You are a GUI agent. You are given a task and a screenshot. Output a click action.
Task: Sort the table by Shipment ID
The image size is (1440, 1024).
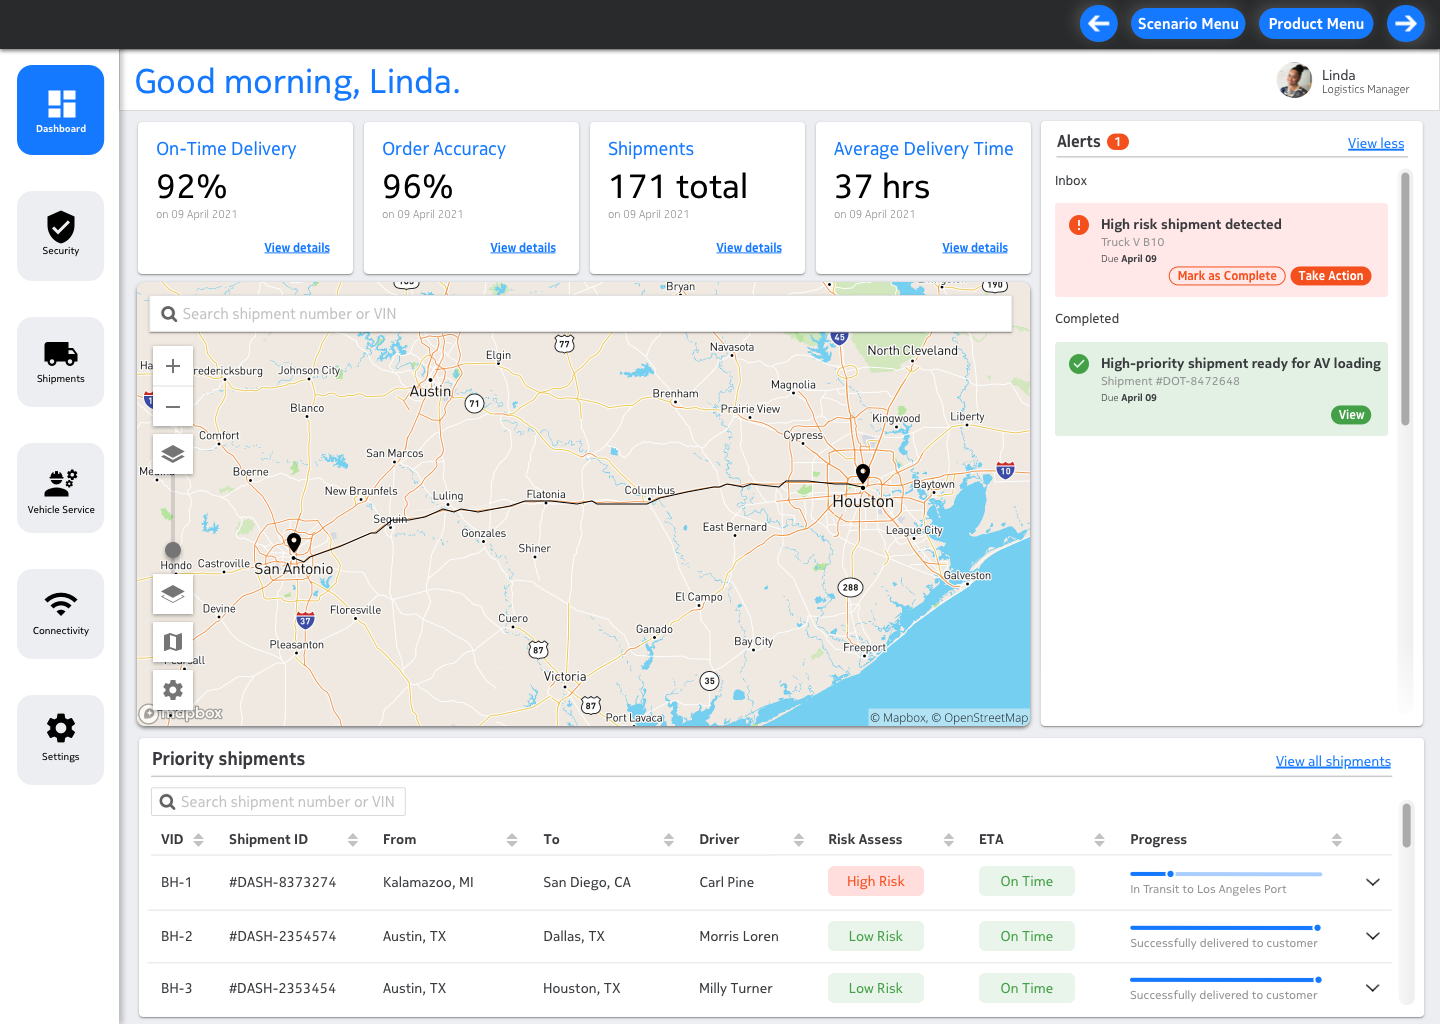353,840
